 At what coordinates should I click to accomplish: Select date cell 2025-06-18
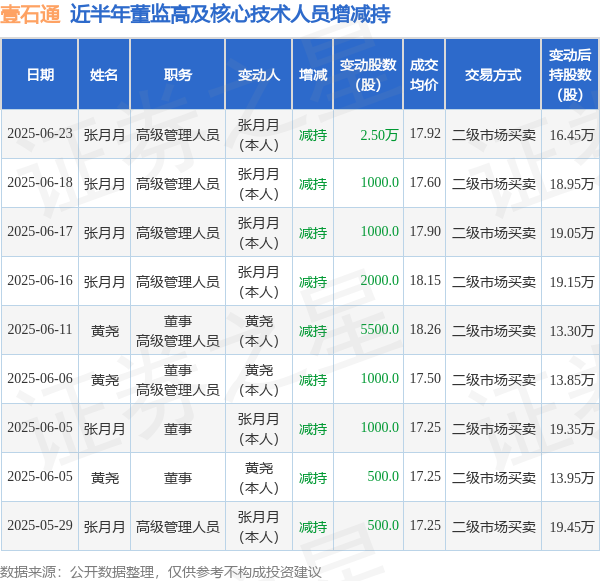coord(40,183)
